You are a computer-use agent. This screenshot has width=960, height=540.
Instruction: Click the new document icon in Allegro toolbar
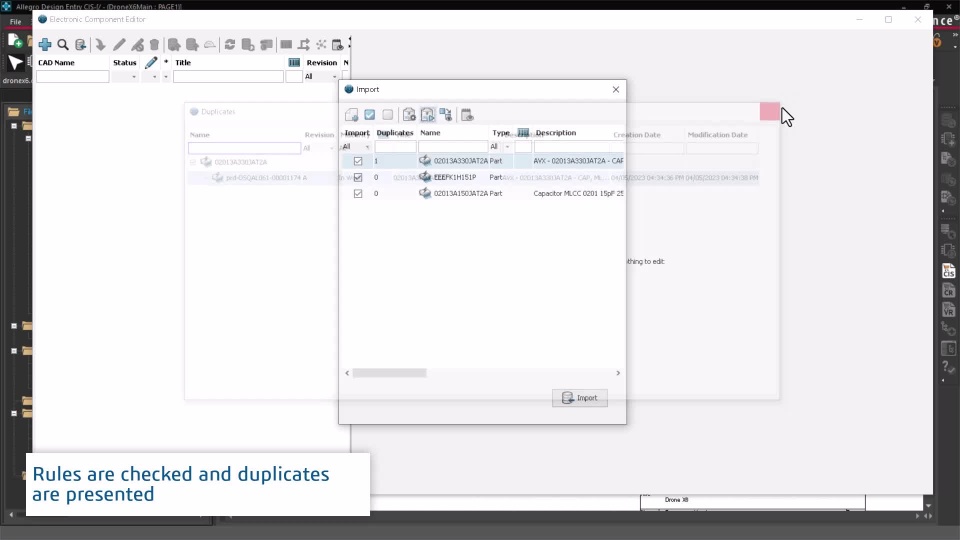(x=15, y=42)
